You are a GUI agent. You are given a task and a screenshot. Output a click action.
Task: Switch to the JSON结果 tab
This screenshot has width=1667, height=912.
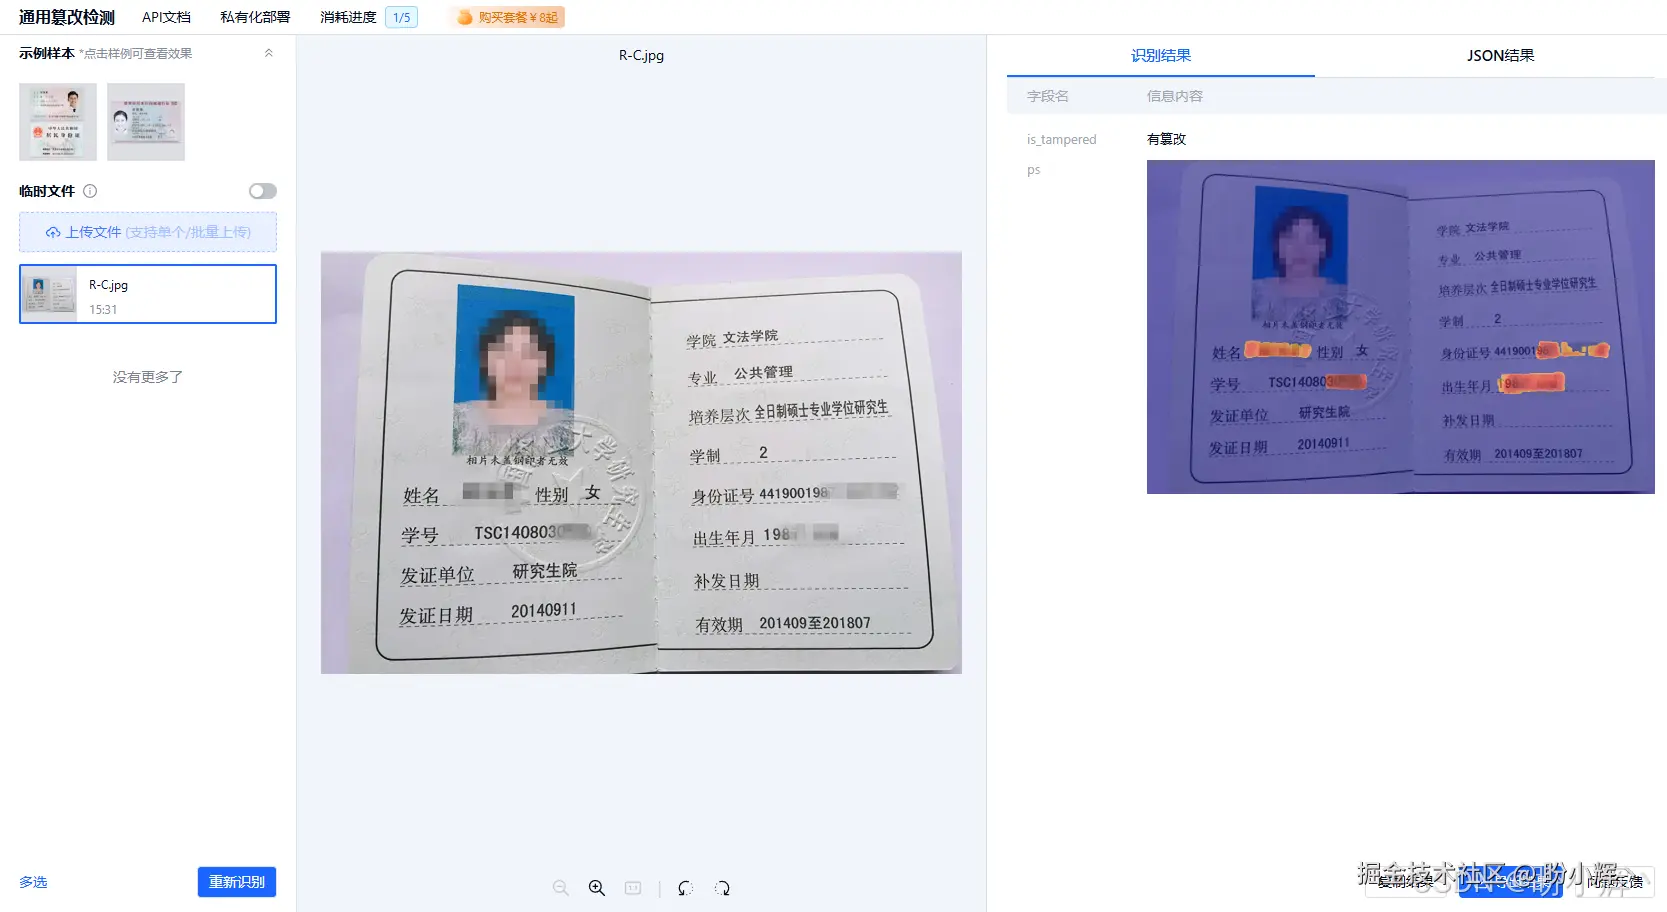(x=1499, y=56)
